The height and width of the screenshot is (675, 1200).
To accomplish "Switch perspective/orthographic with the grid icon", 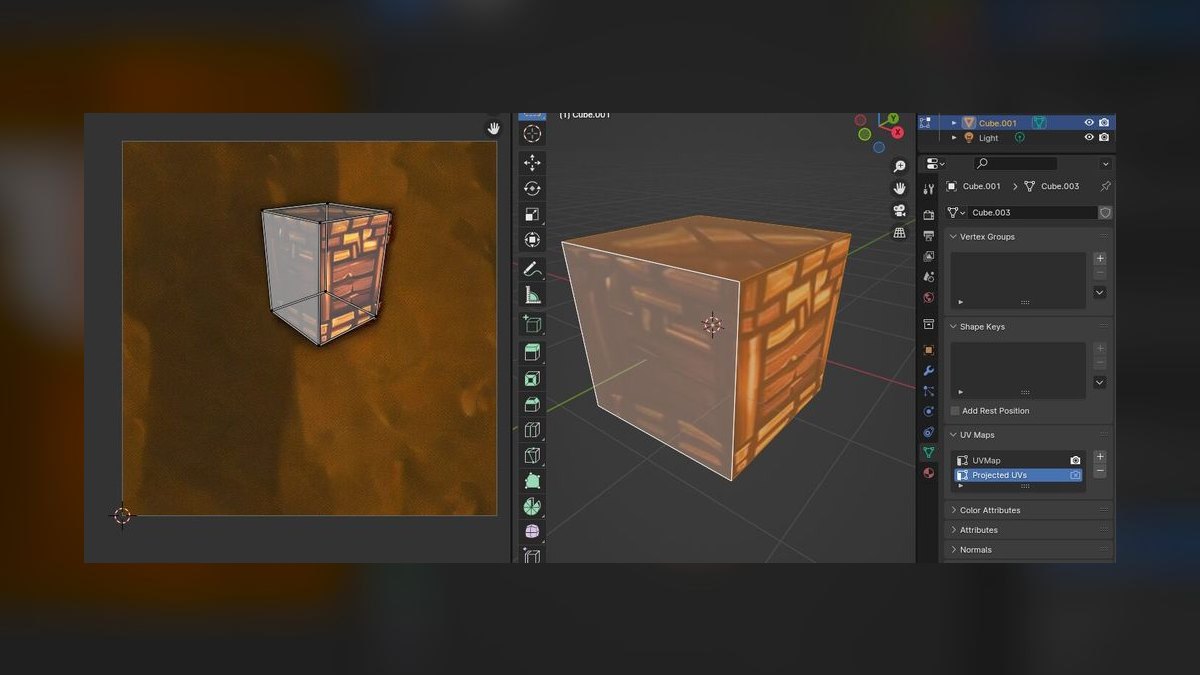I will (x=899, y=232).
